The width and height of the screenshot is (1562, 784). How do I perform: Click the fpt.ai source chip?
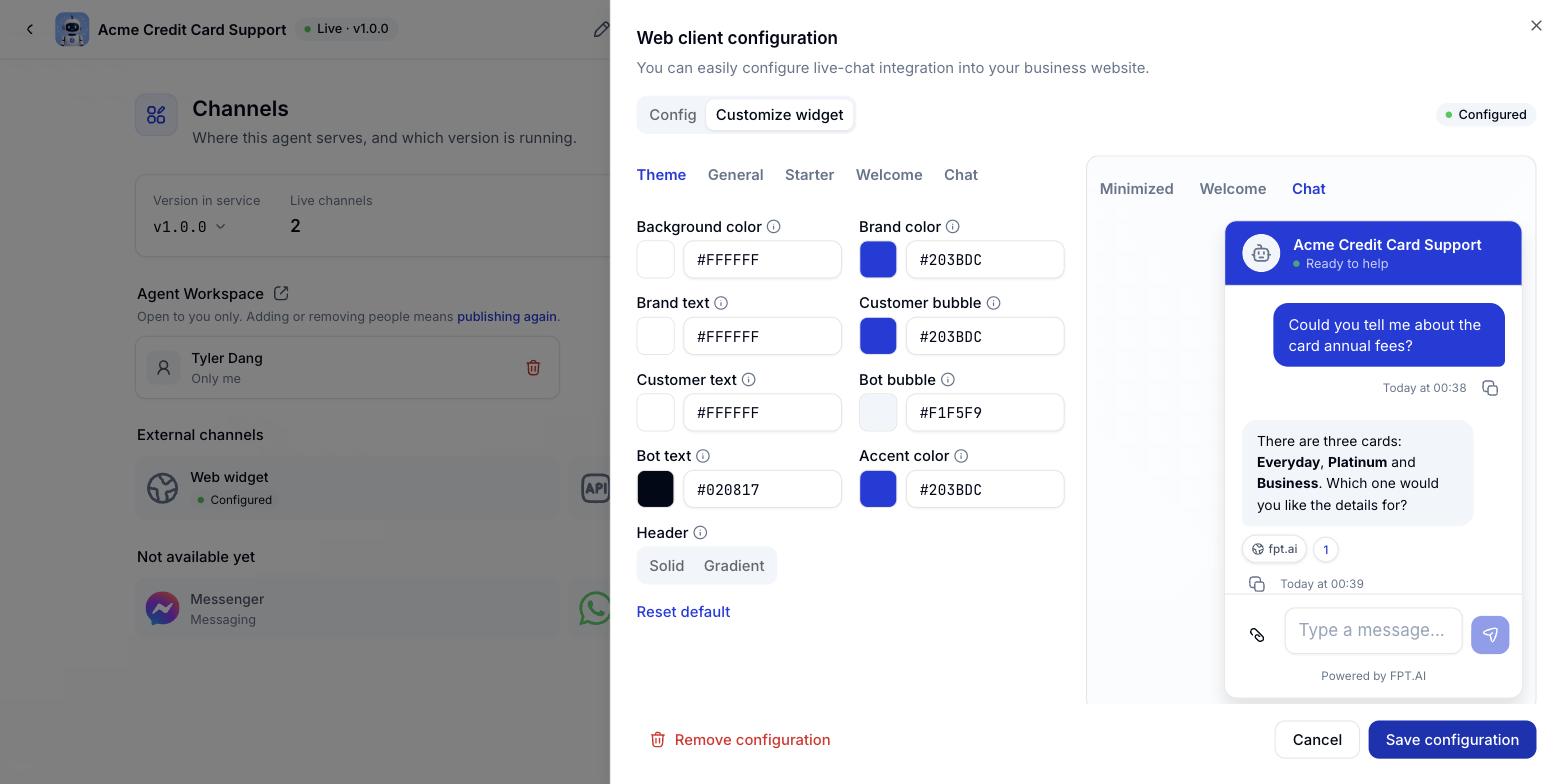click(1274, 549)
